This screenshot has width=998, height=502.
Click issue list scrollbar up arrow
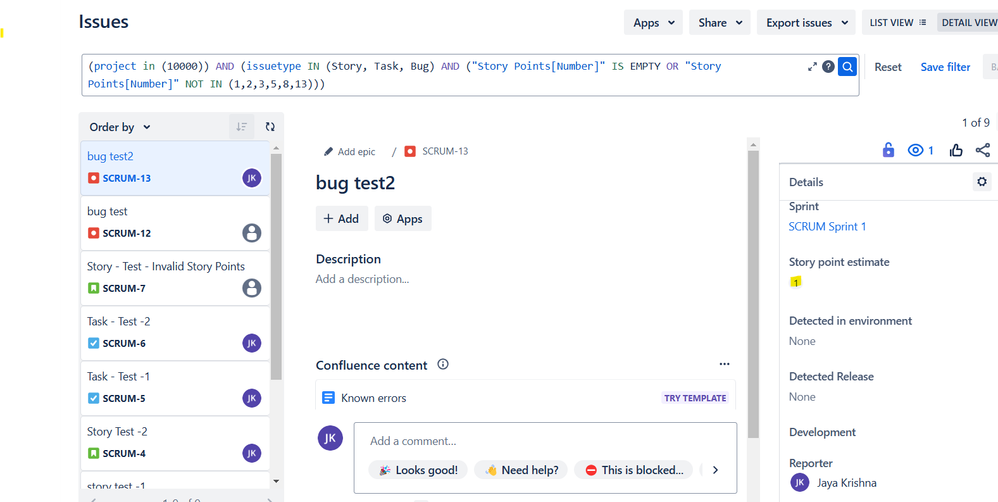tap(276, 148)
